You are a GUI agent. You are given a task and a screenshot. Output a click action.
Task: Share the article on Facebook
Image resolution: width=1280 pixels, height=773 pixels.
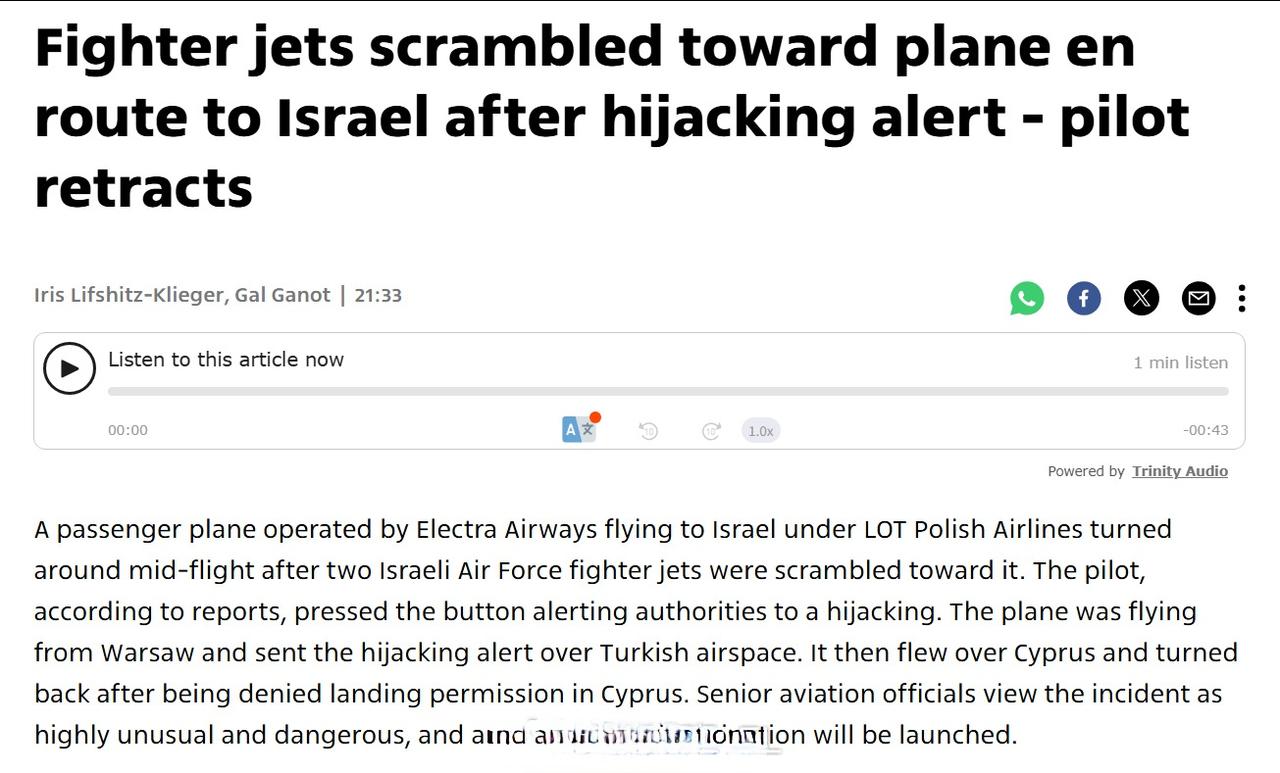click(x=1084, y=298)
